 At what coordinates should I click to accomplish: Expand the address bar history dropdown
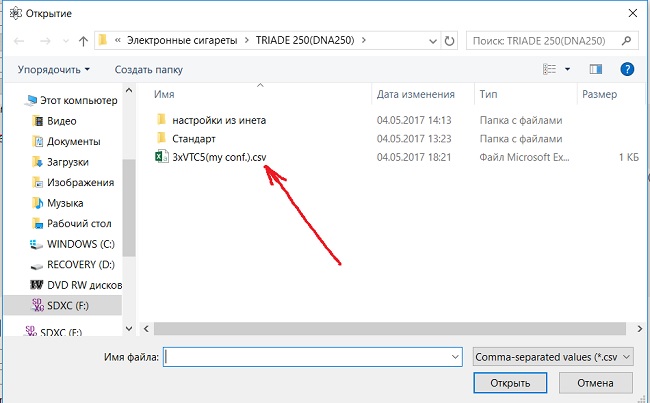pyautogui.click(x=429, y=41)
